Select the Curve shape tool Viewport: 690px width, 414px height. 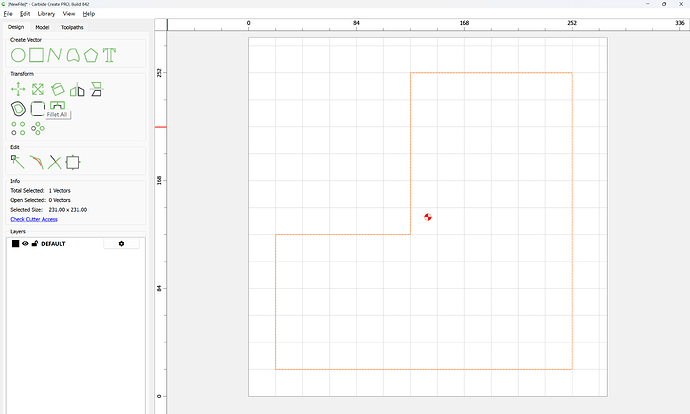pyautogui.click(x=73, y=55)
